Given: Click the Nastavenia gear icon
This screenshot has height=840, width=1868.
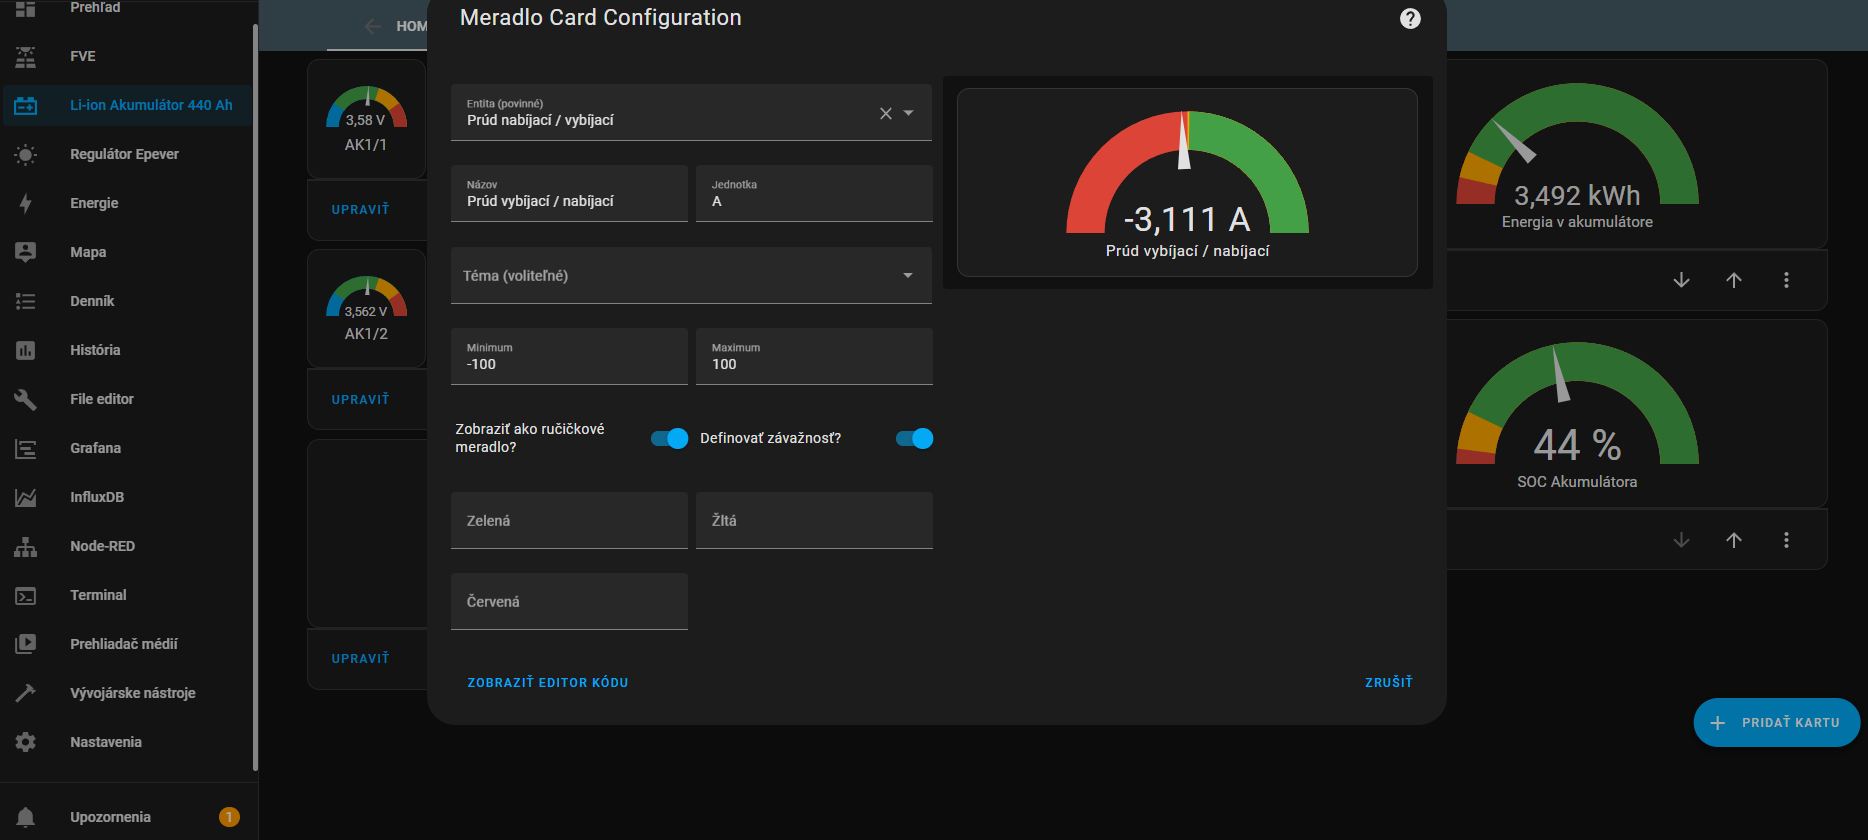Looking at the screenshot, I should [26, 742].
